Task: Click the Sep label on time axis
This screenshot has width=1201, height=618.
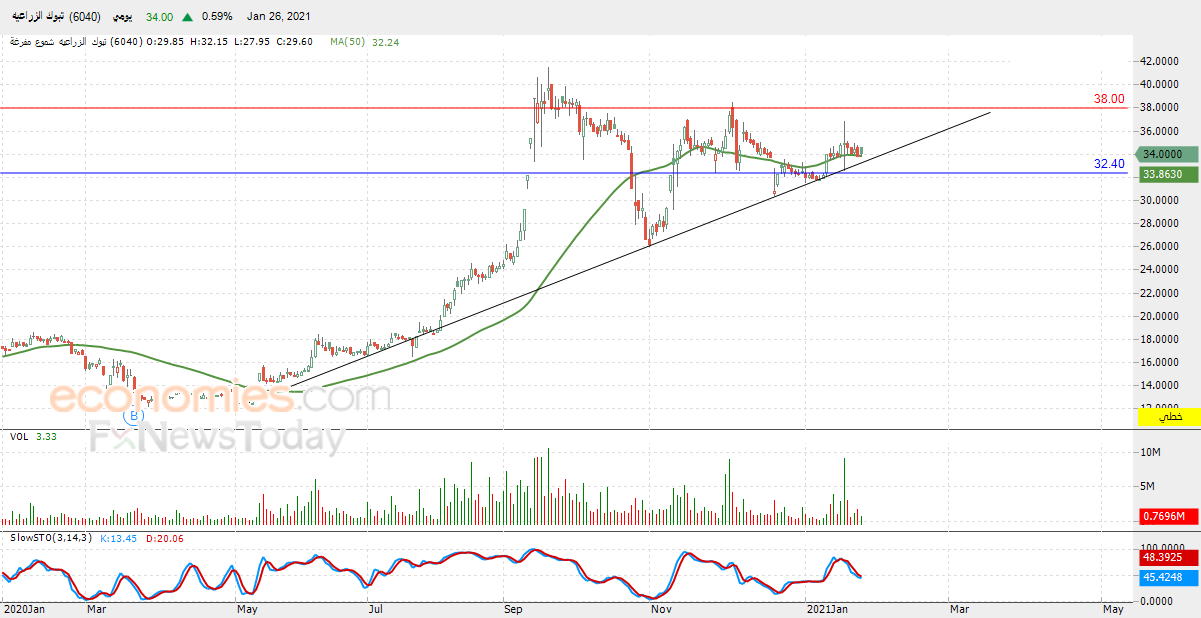Action: pyautogui.click(x=512, y=607)
